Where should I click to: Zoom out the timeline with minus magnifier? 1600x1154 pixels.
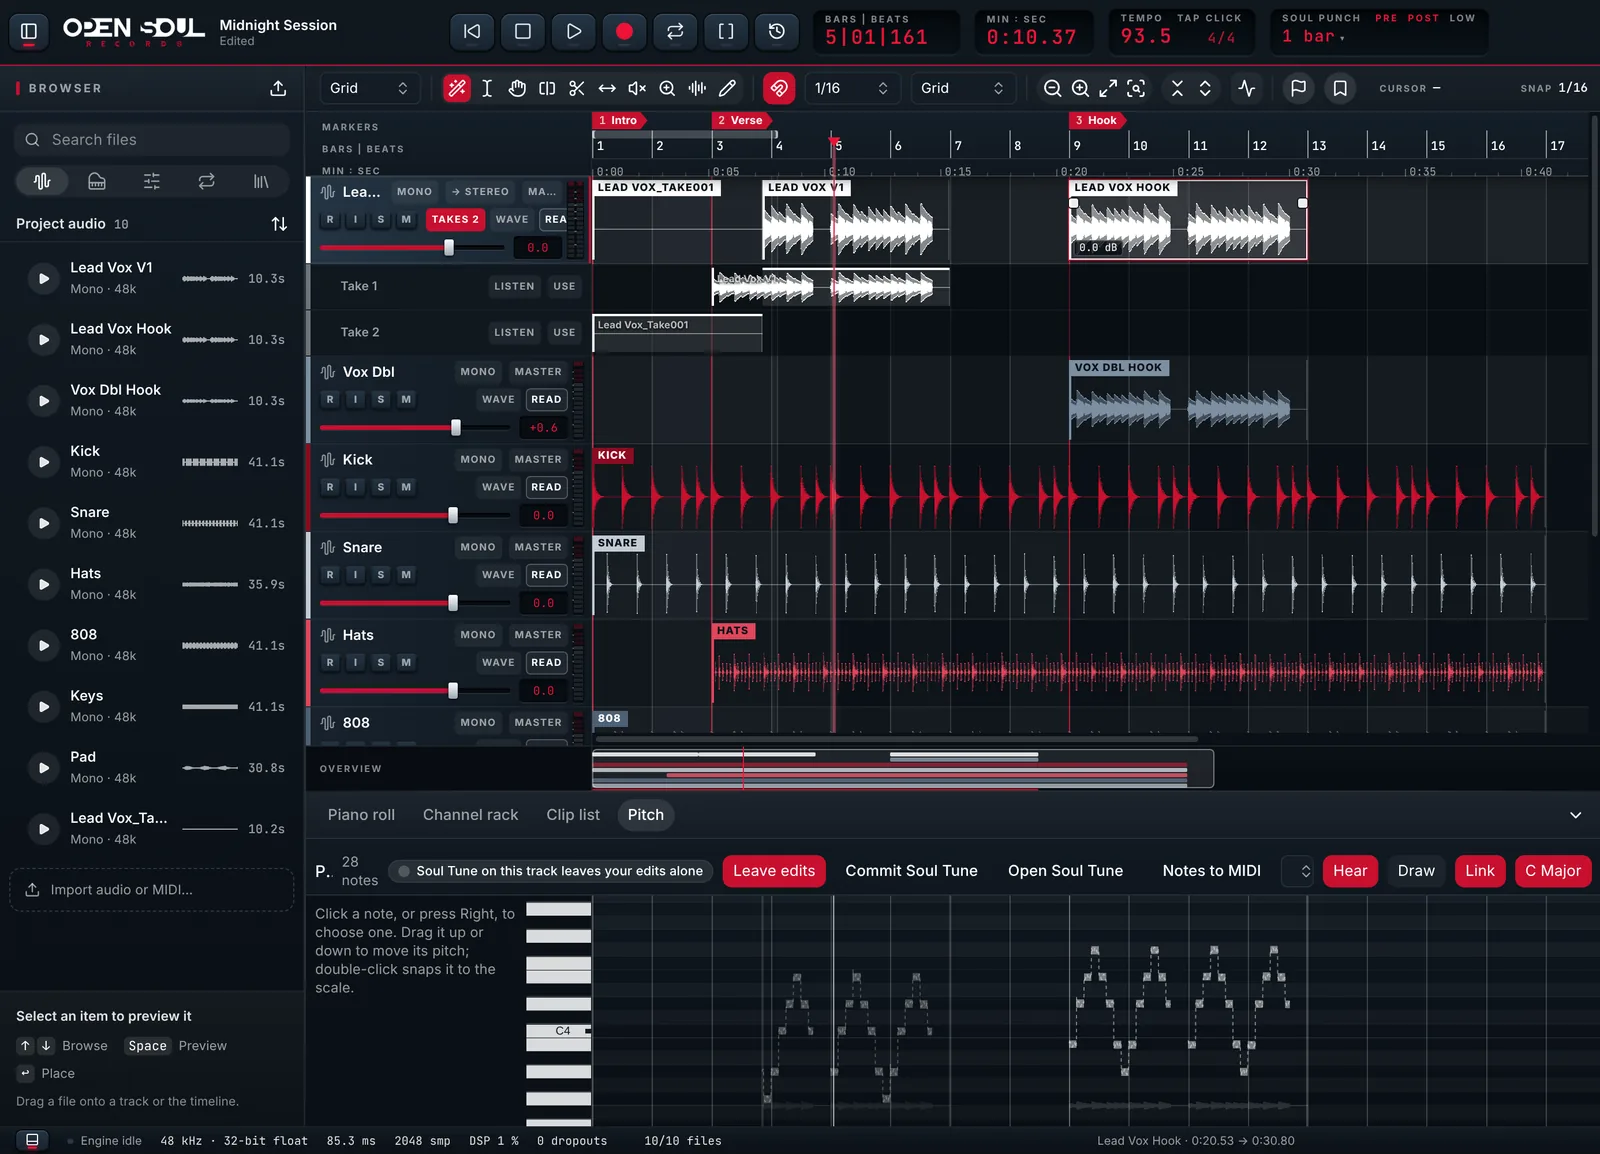pos(1052,88)
